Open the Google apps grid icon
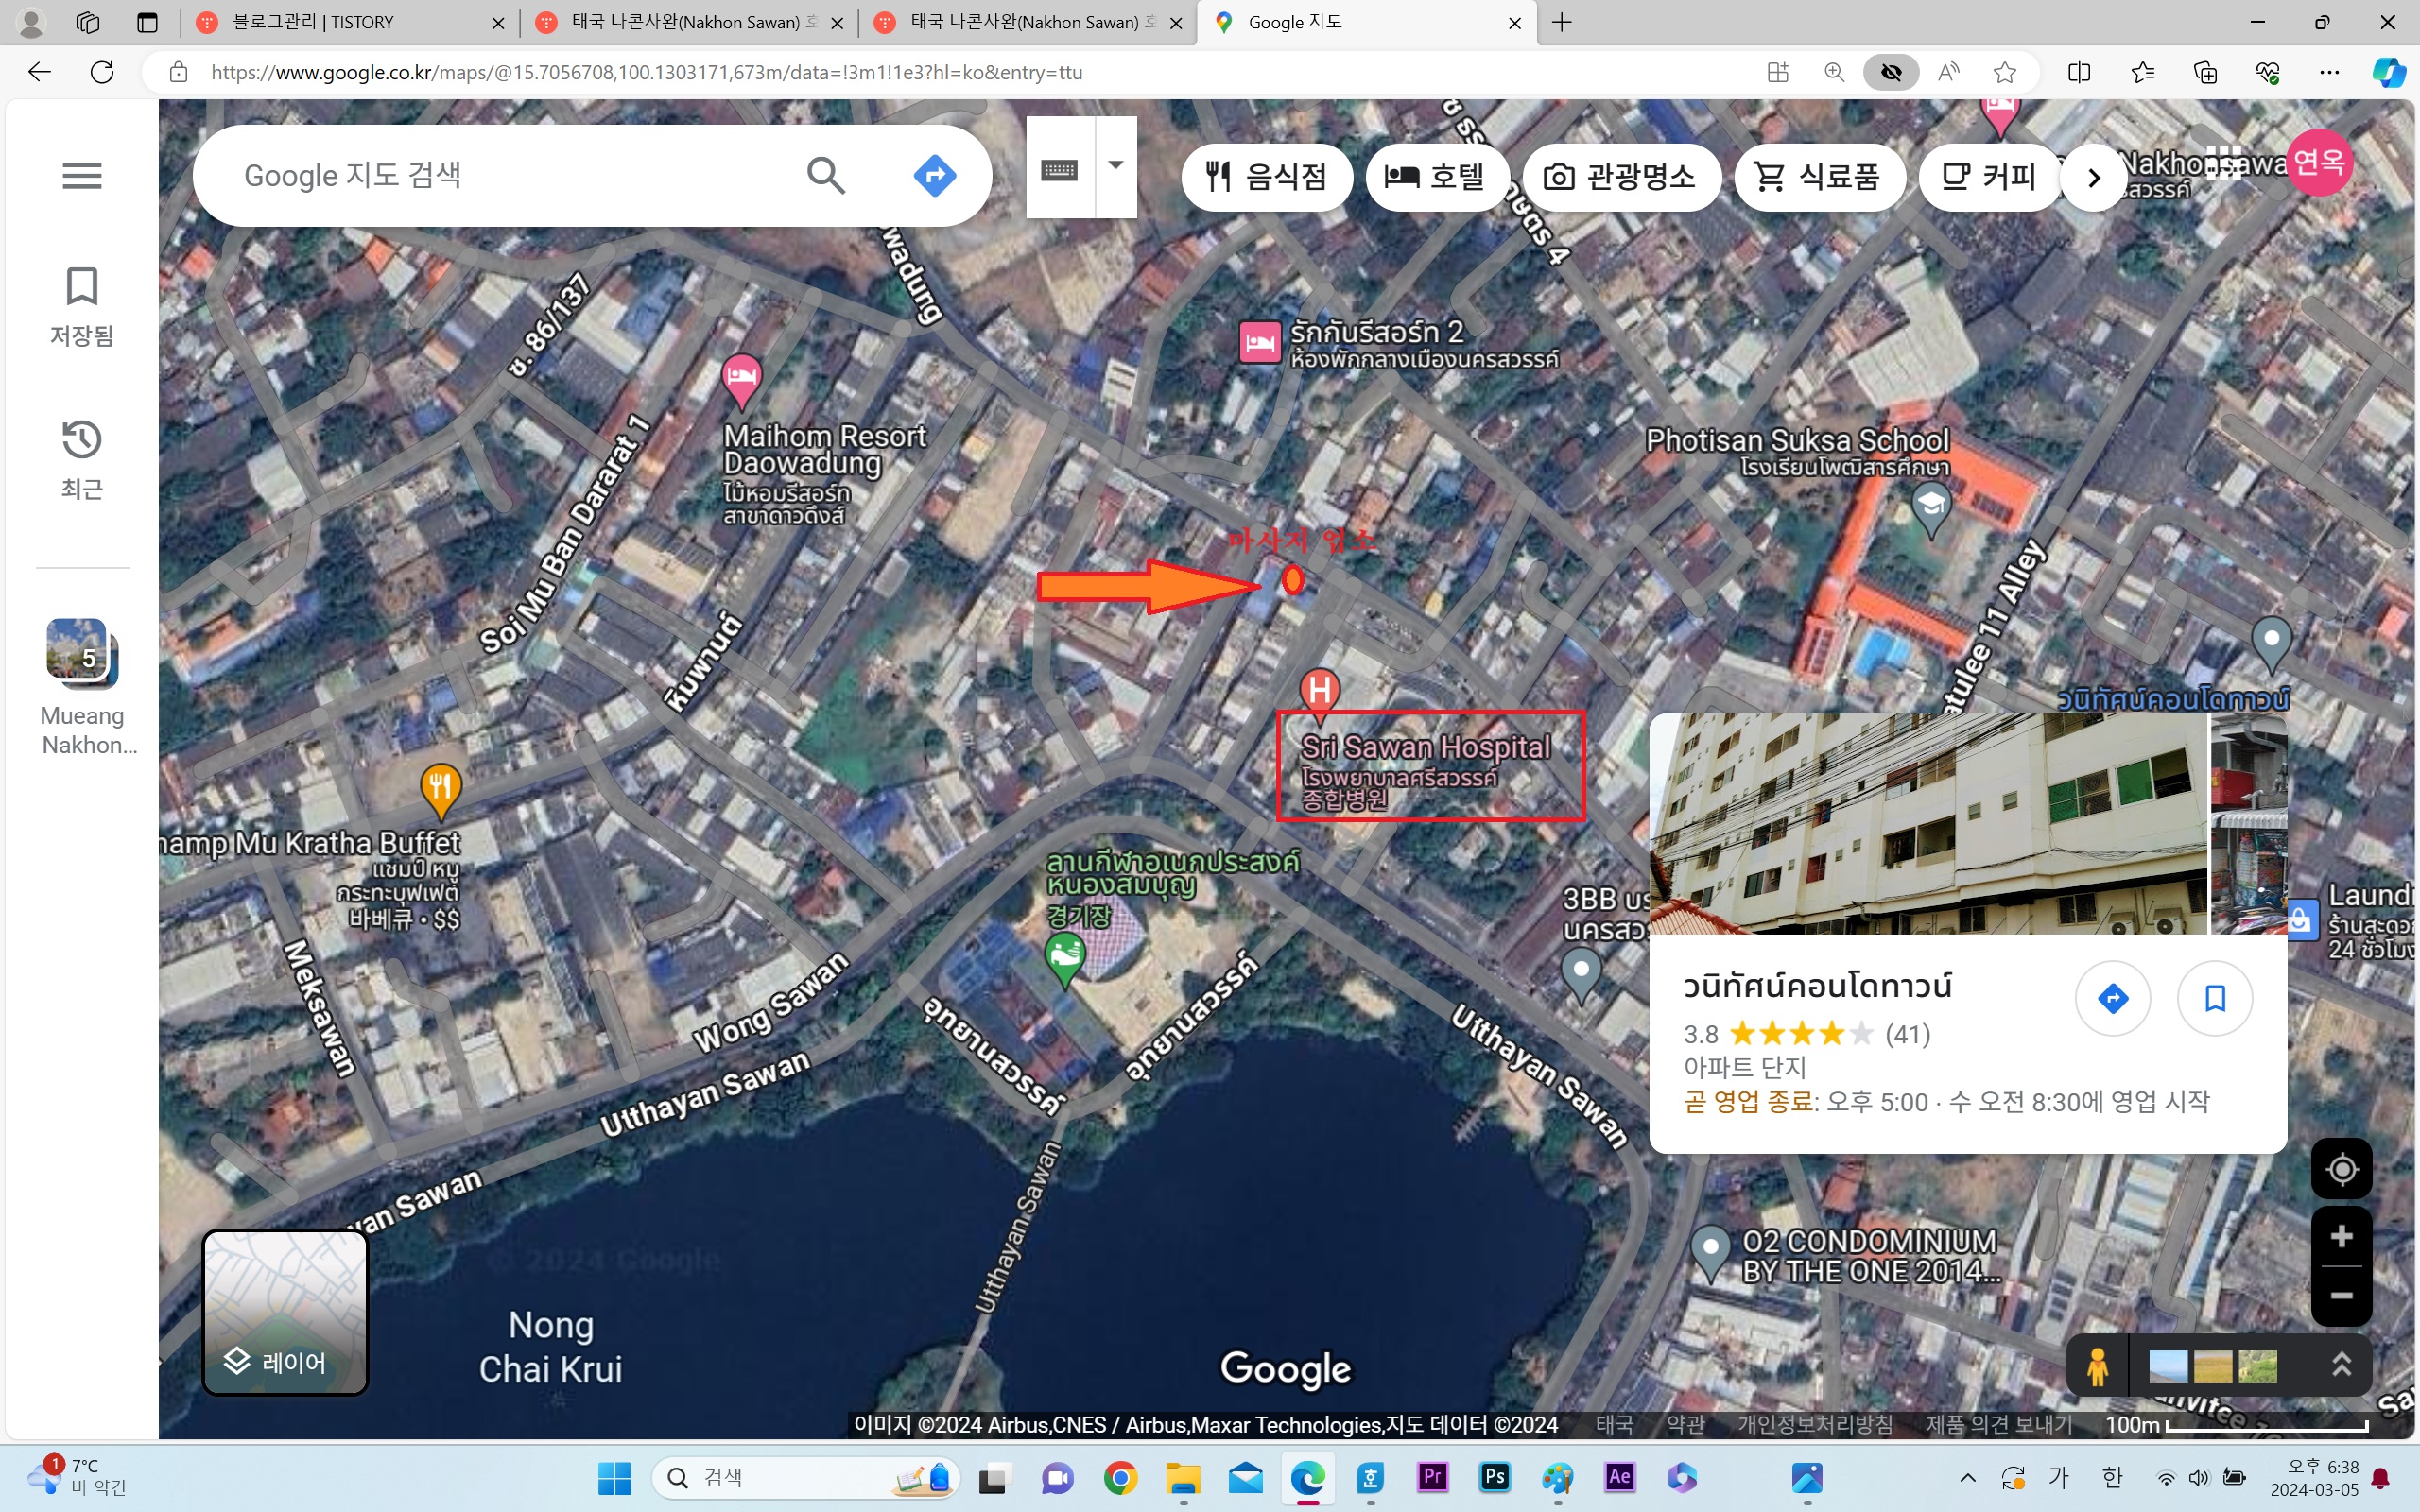Viewport: 2420px width, 1512px height. 2224,162
